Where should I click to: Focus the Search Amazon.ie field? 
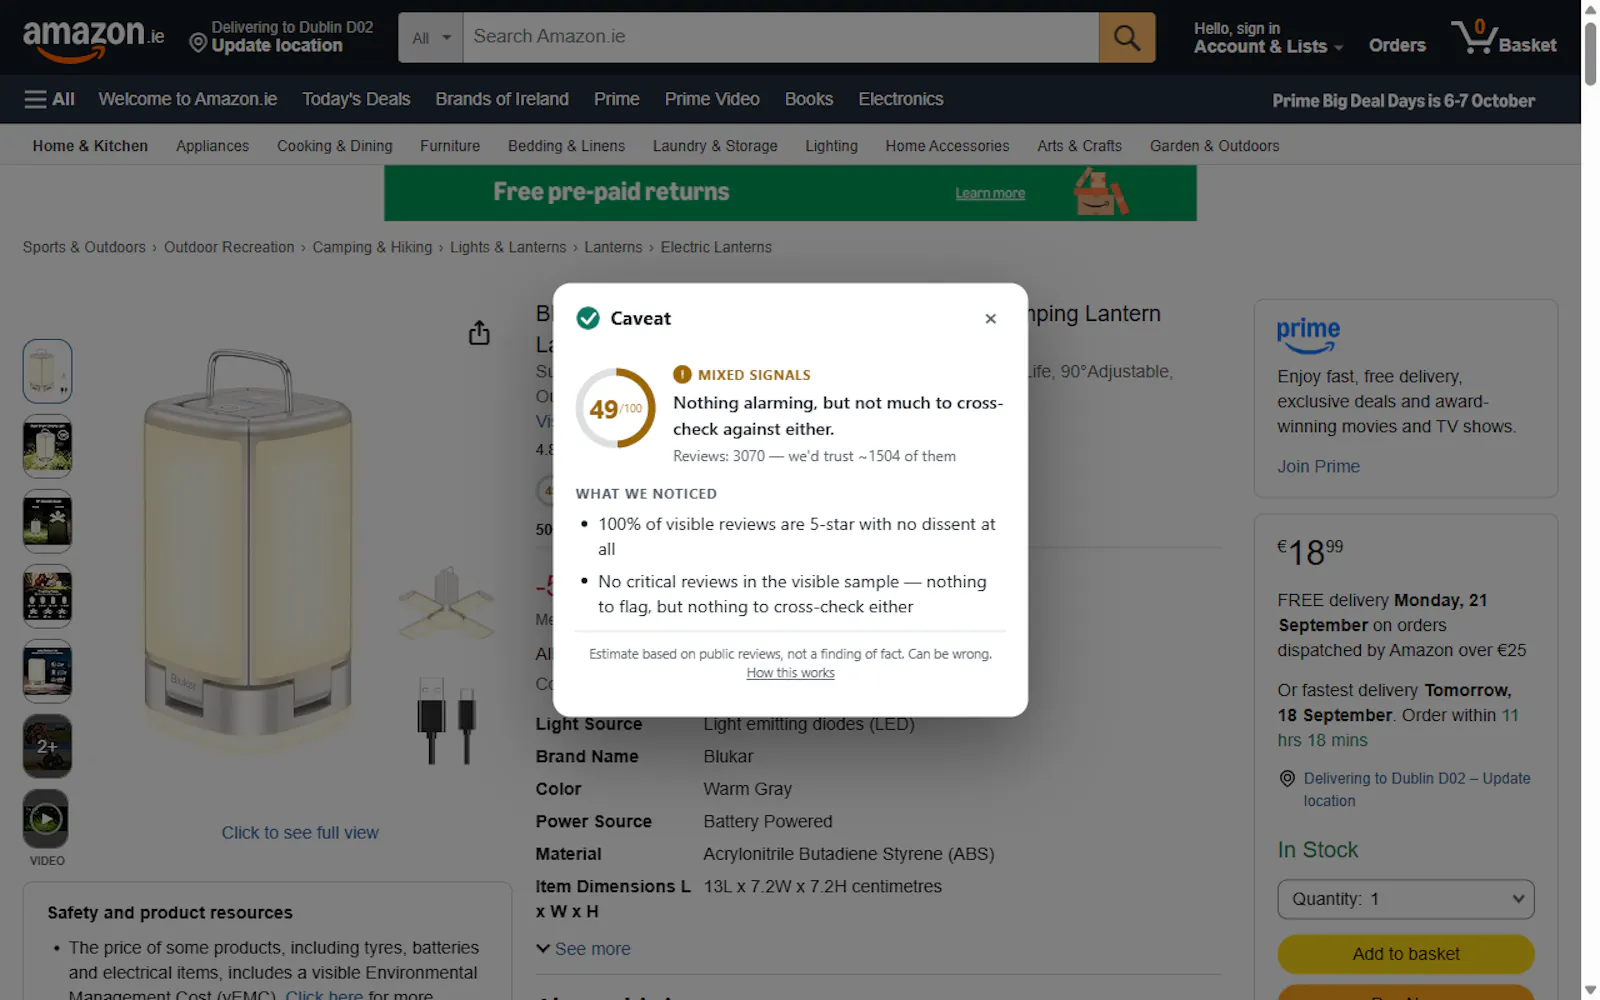[780, 38]
